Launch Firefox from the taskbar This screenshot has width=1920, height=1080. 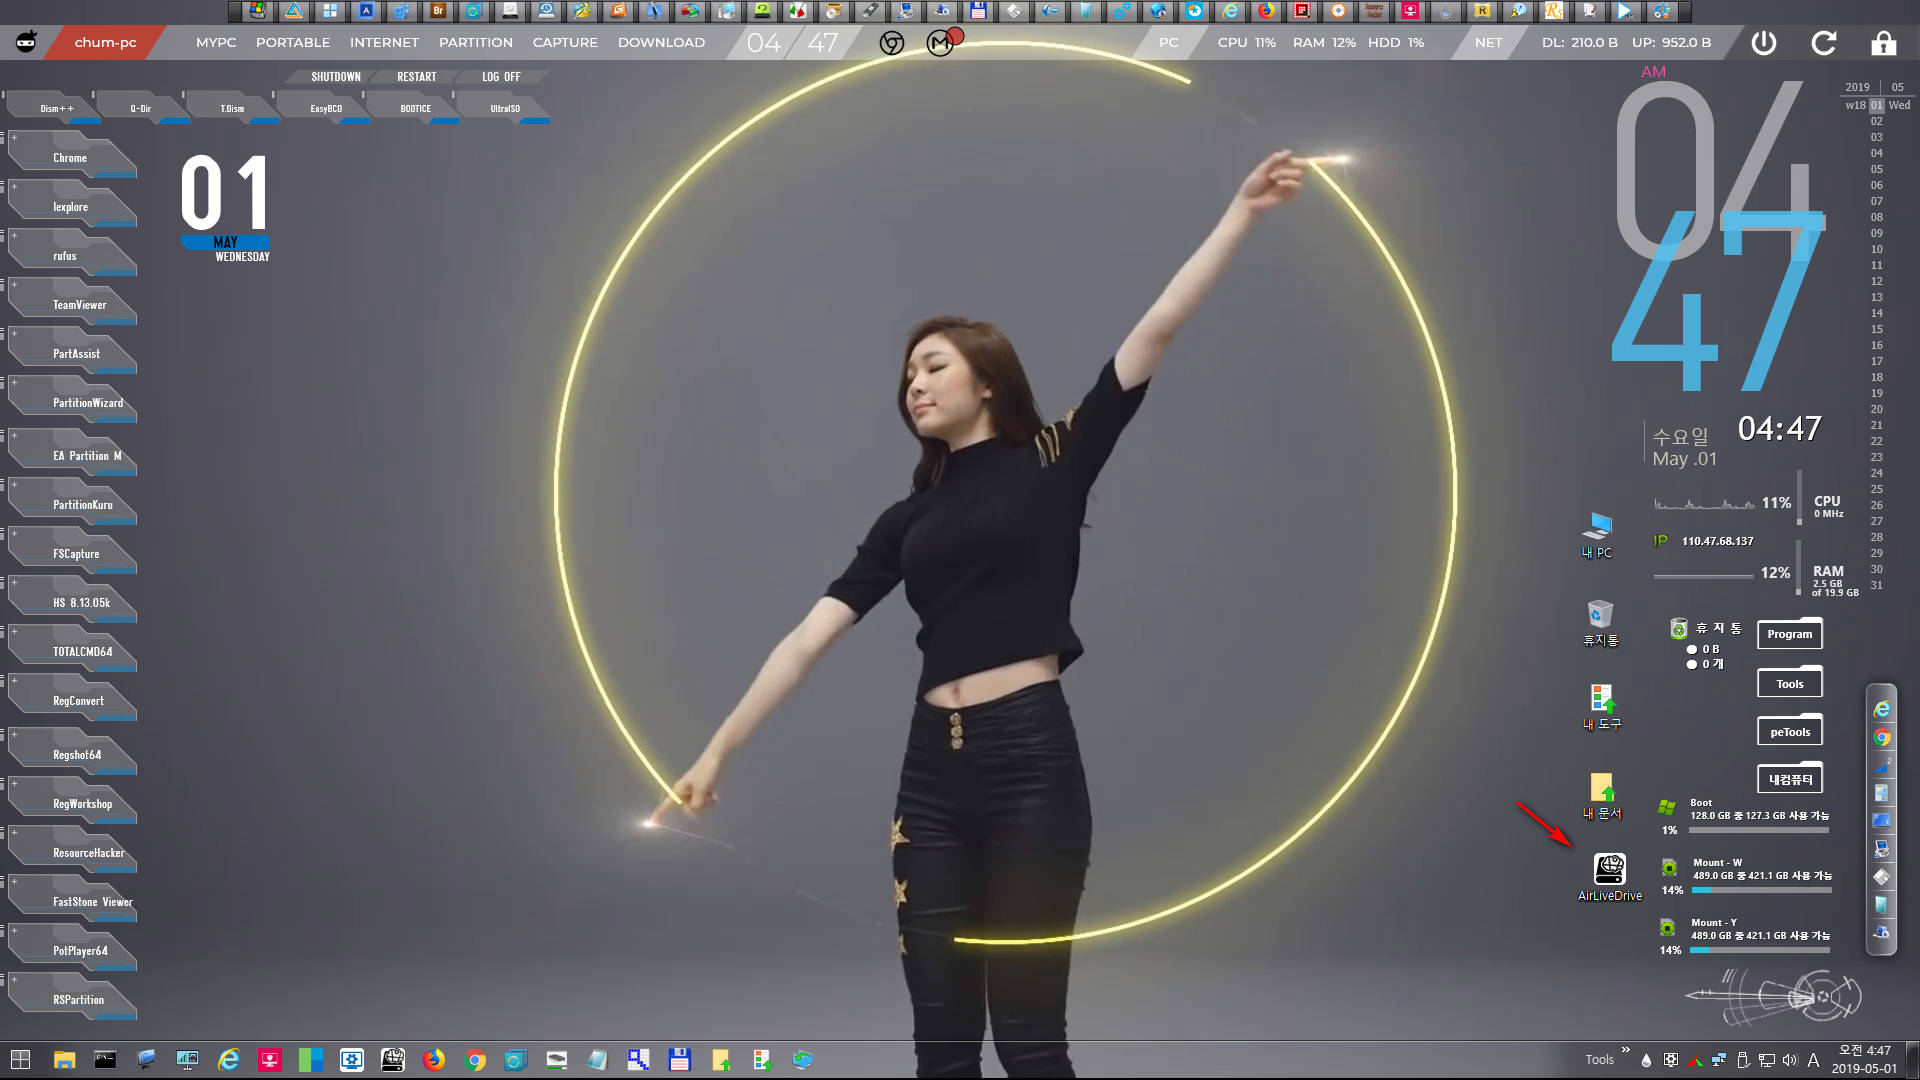click(x=433, y=1060)
